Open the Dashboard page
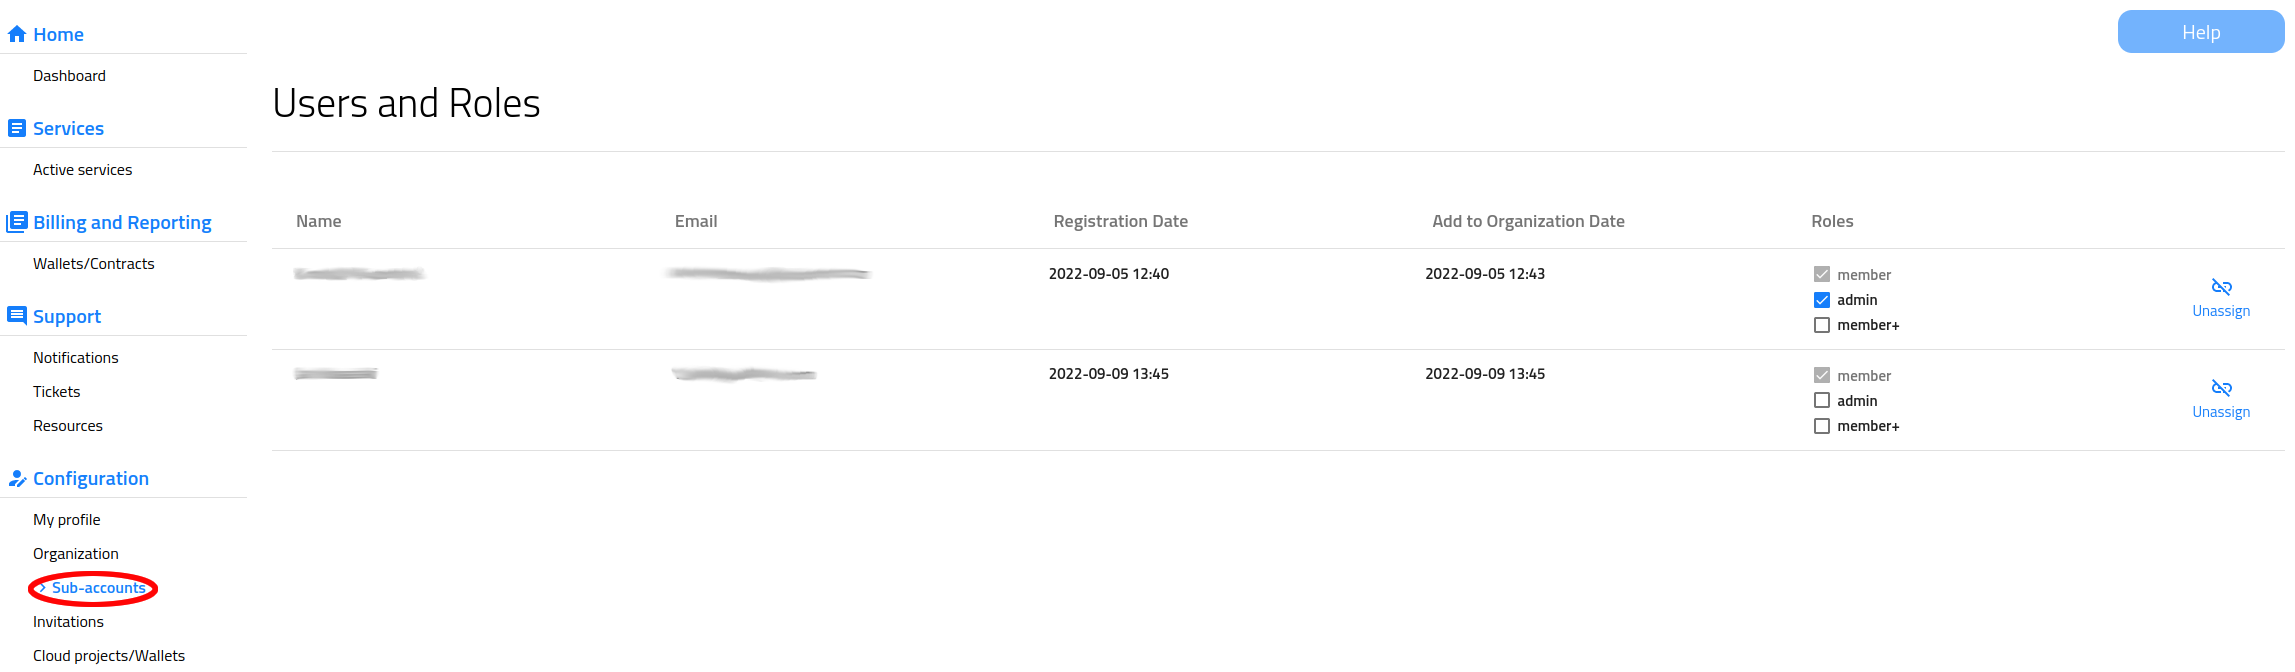 (x=69, y=75)
